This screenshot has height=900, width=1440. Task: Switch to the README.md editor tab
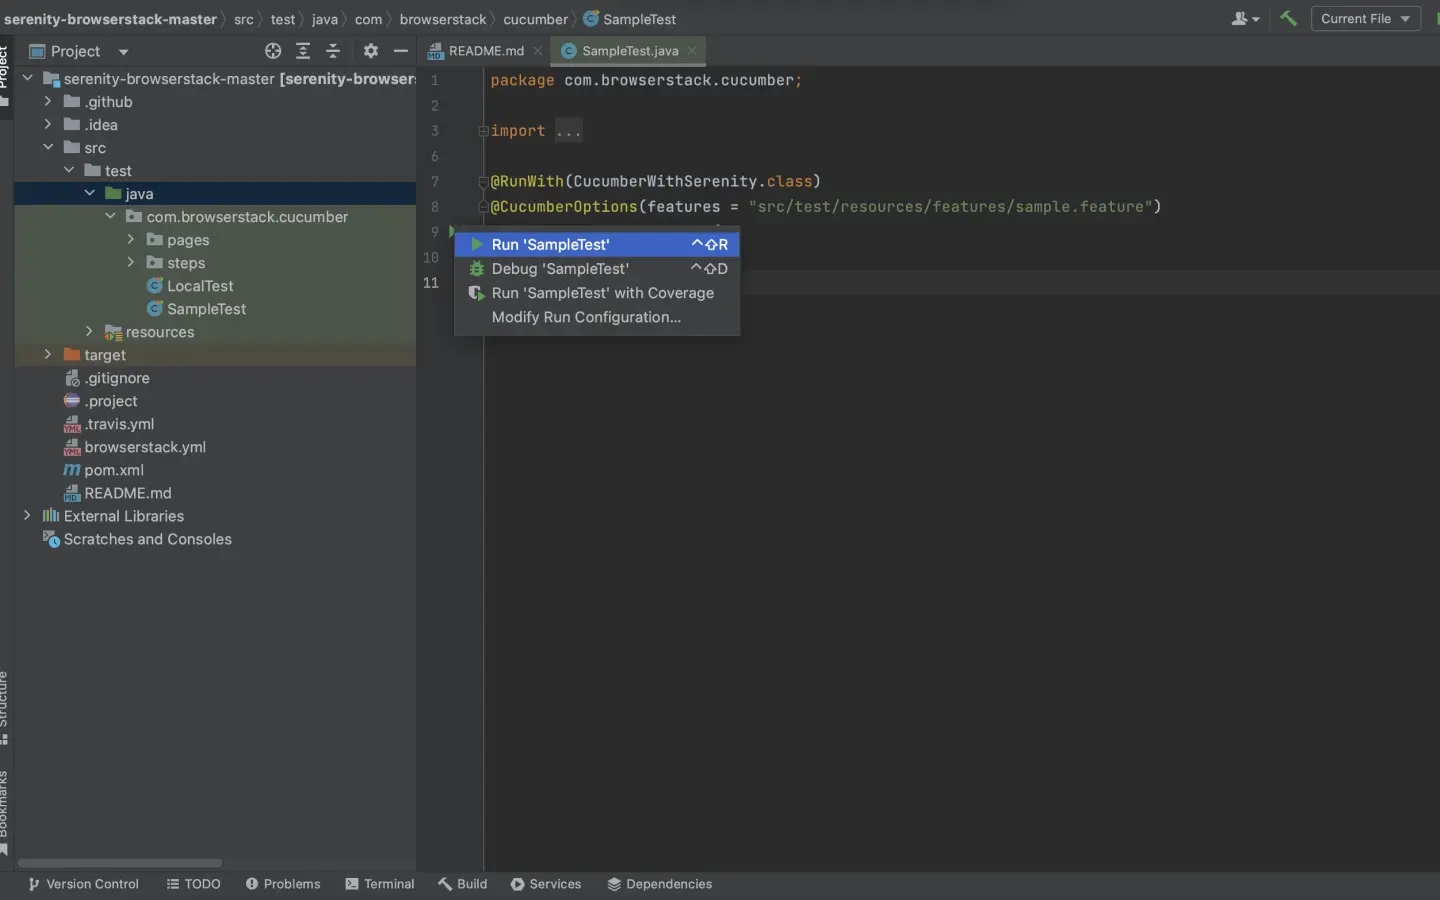[485, 51]
